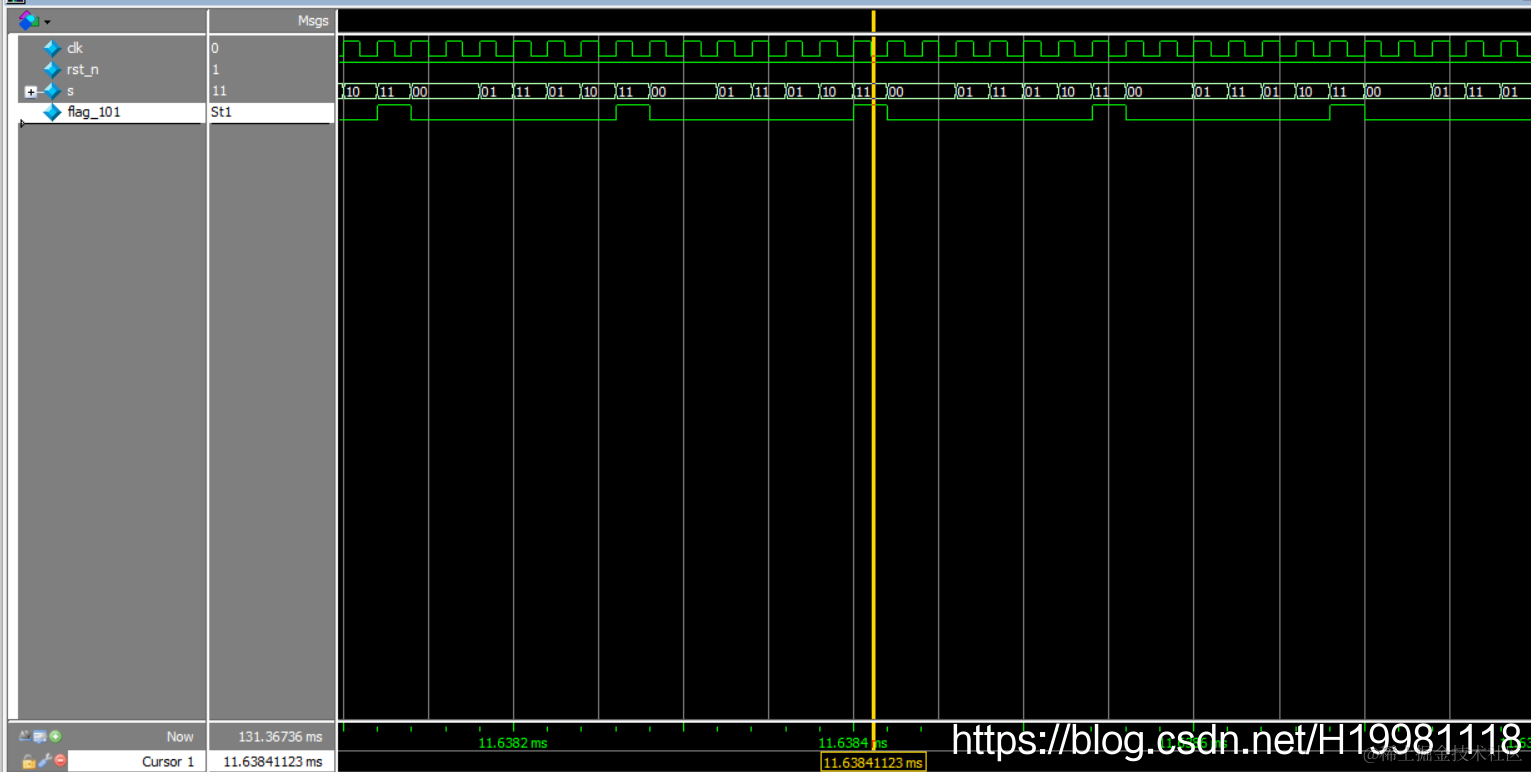Click the Cursor 1 time 11.63841123 ms field
Viewport: 1531px width, 772px height.
(272, 761)
